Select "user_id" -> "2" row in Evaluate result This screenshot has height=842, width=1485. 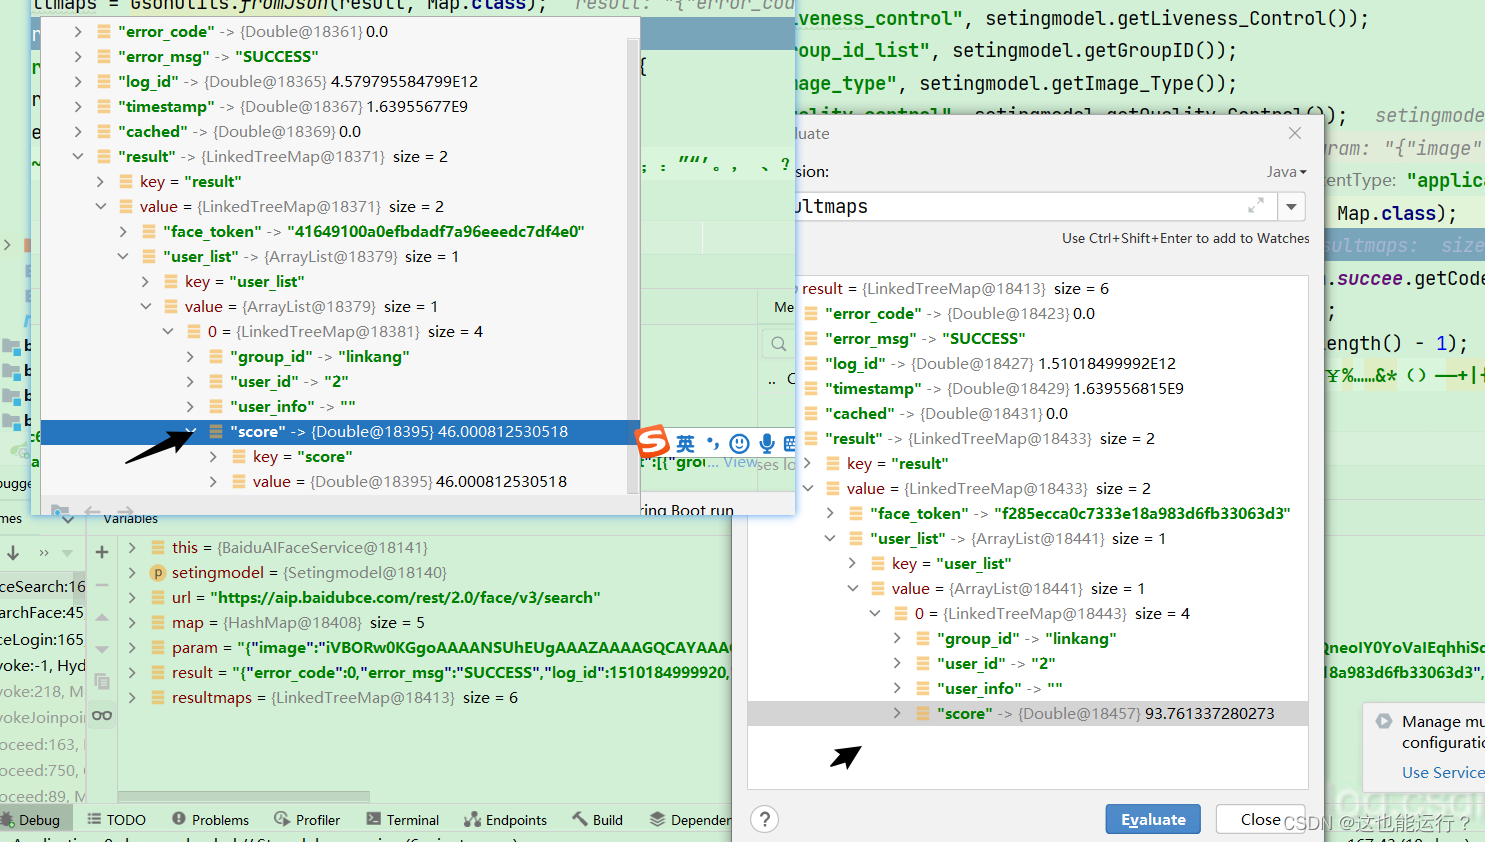pyautogui.click(x=1028, y=664)
